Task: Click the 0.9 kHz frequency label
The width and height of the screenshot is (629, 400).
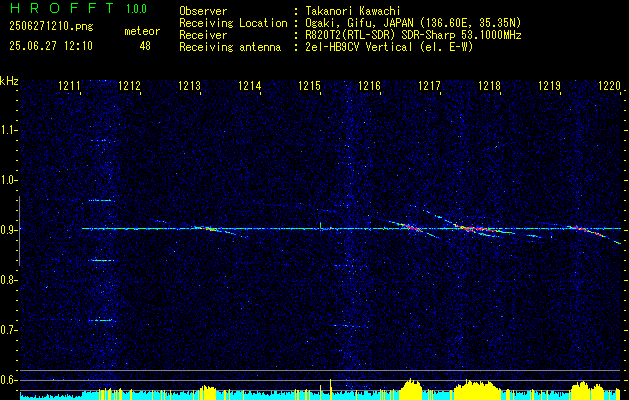Action: (x=8, y=230)
